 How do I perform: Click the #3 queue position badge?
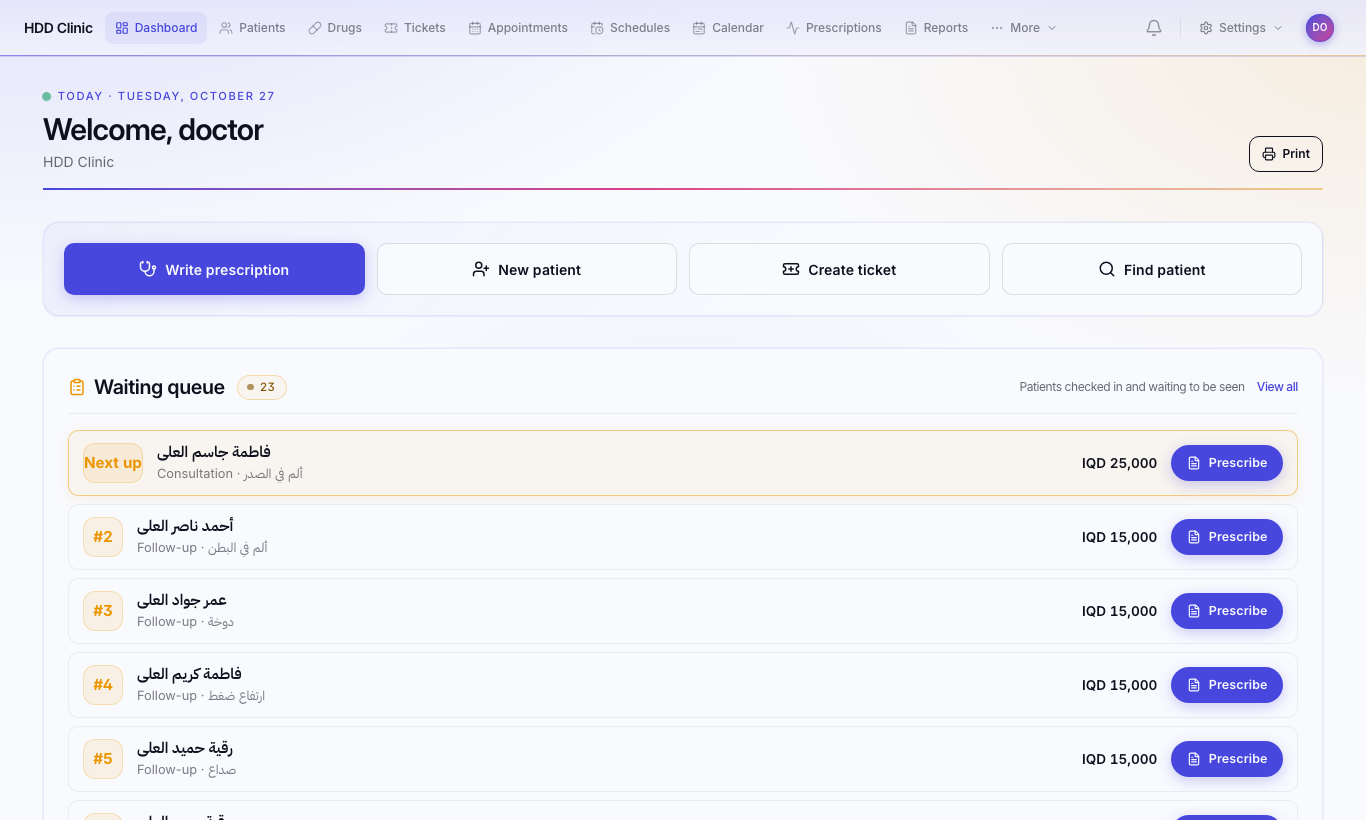(x=103, y=611)
